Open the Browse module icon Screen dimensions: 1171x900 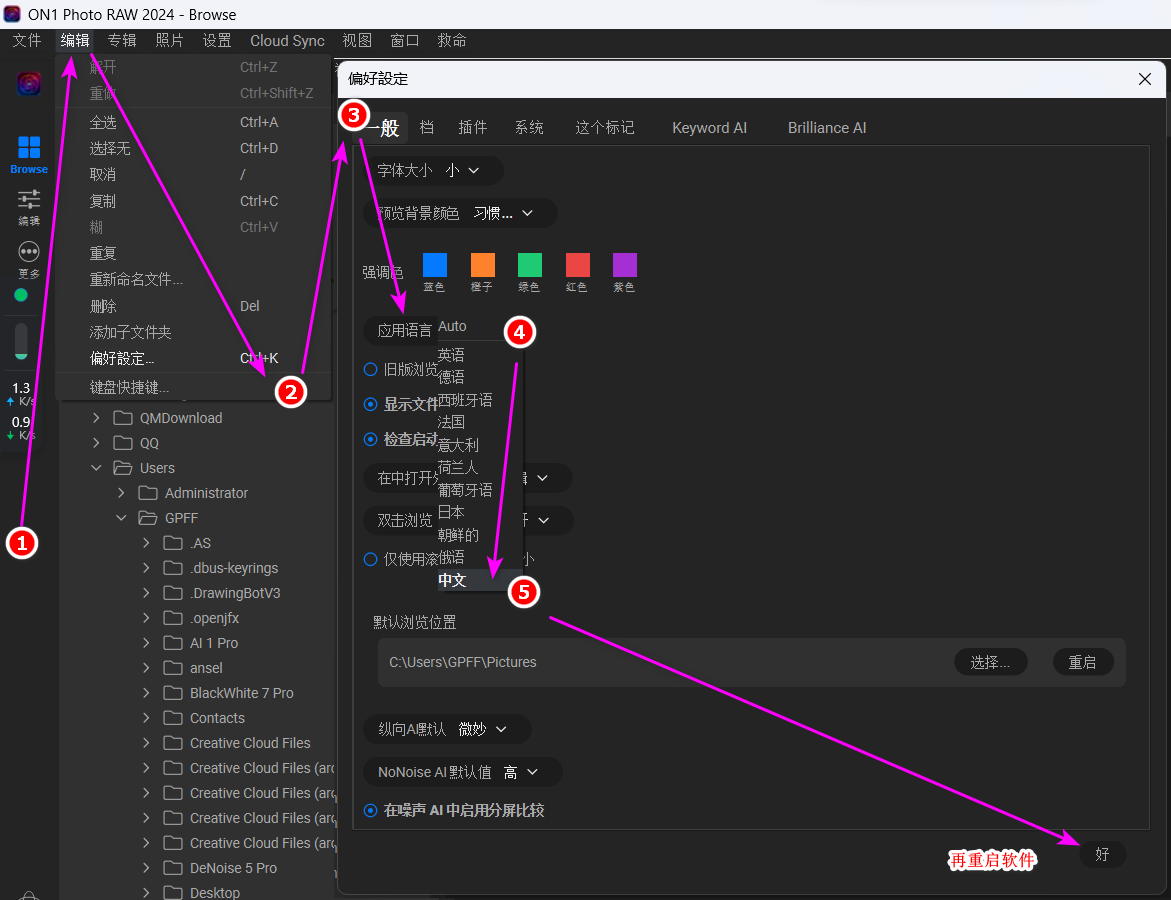28,147
